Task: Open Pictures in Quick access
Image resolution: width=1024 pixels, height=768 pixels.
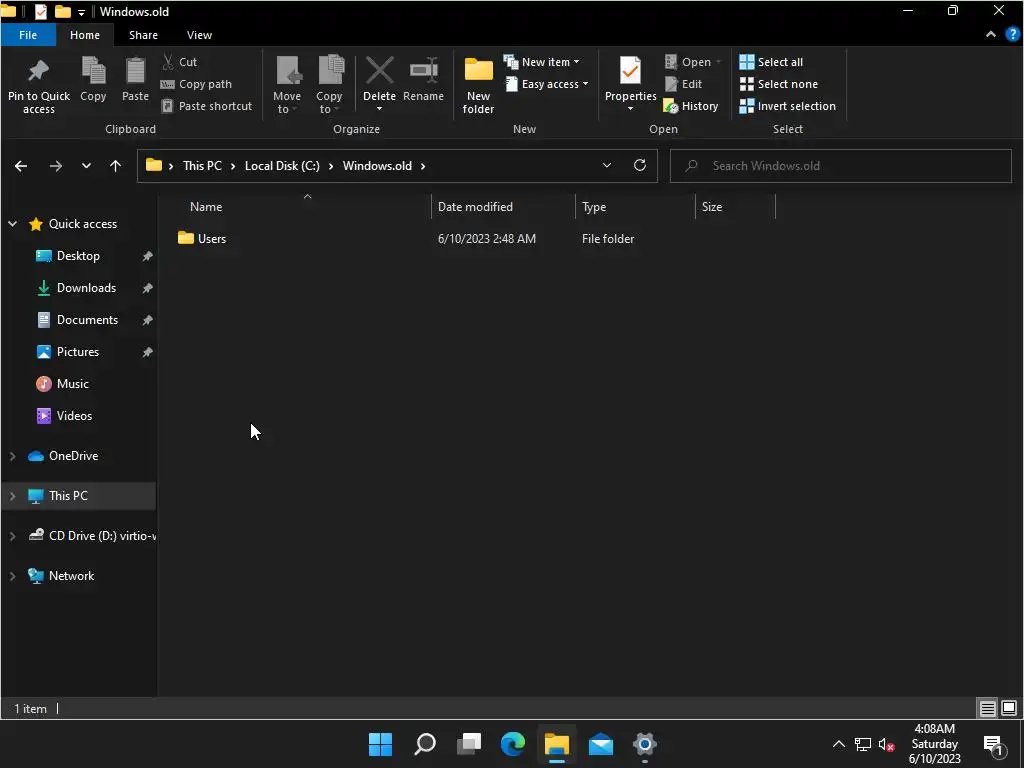Action: point(78,352)
